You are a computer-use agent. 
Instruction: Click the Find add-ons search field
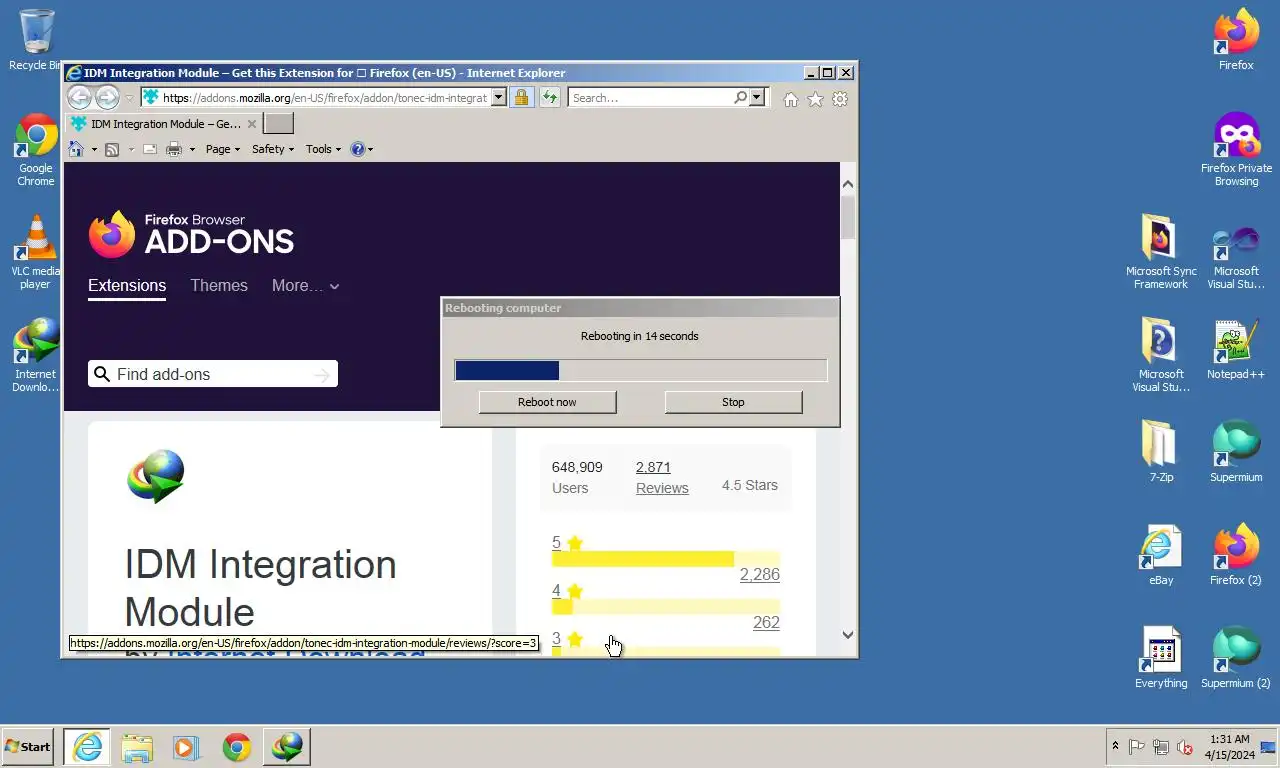point(213,374)
